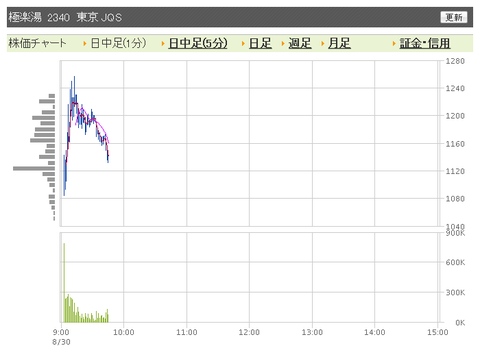Click the 900K volume axis label
Viewport: 480px width, 361px height.
(x=455, y=233)
